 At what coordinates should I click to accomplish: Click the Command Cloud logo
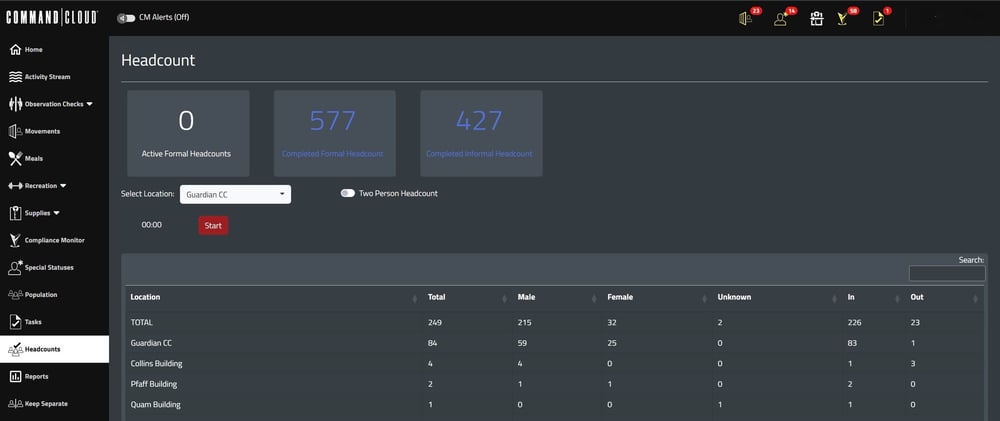(x=52, y=18)
